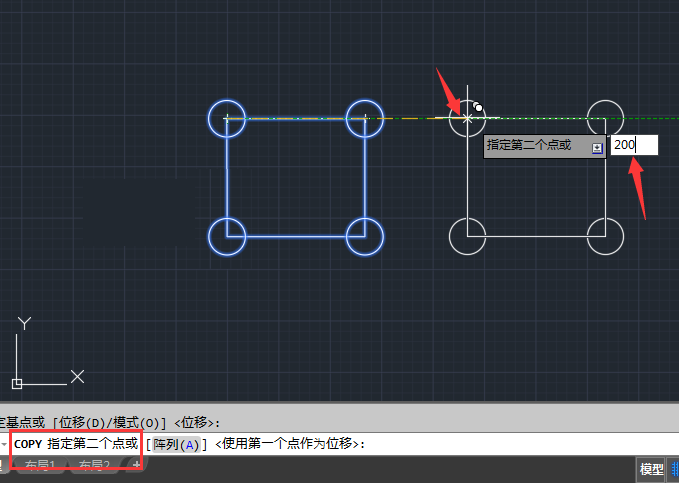Image resolution: width=679 pixels, height=483 pixels.
Task: Switch to the 布局2 layout tab
Action: pyautogui.click(x=94, y=465)
